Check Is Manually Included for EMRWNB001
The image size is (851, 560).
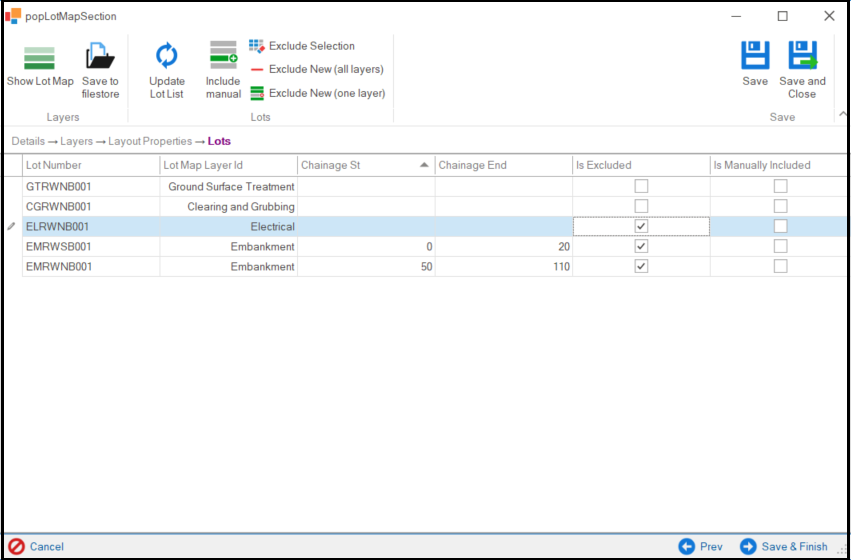pos(780,266)
